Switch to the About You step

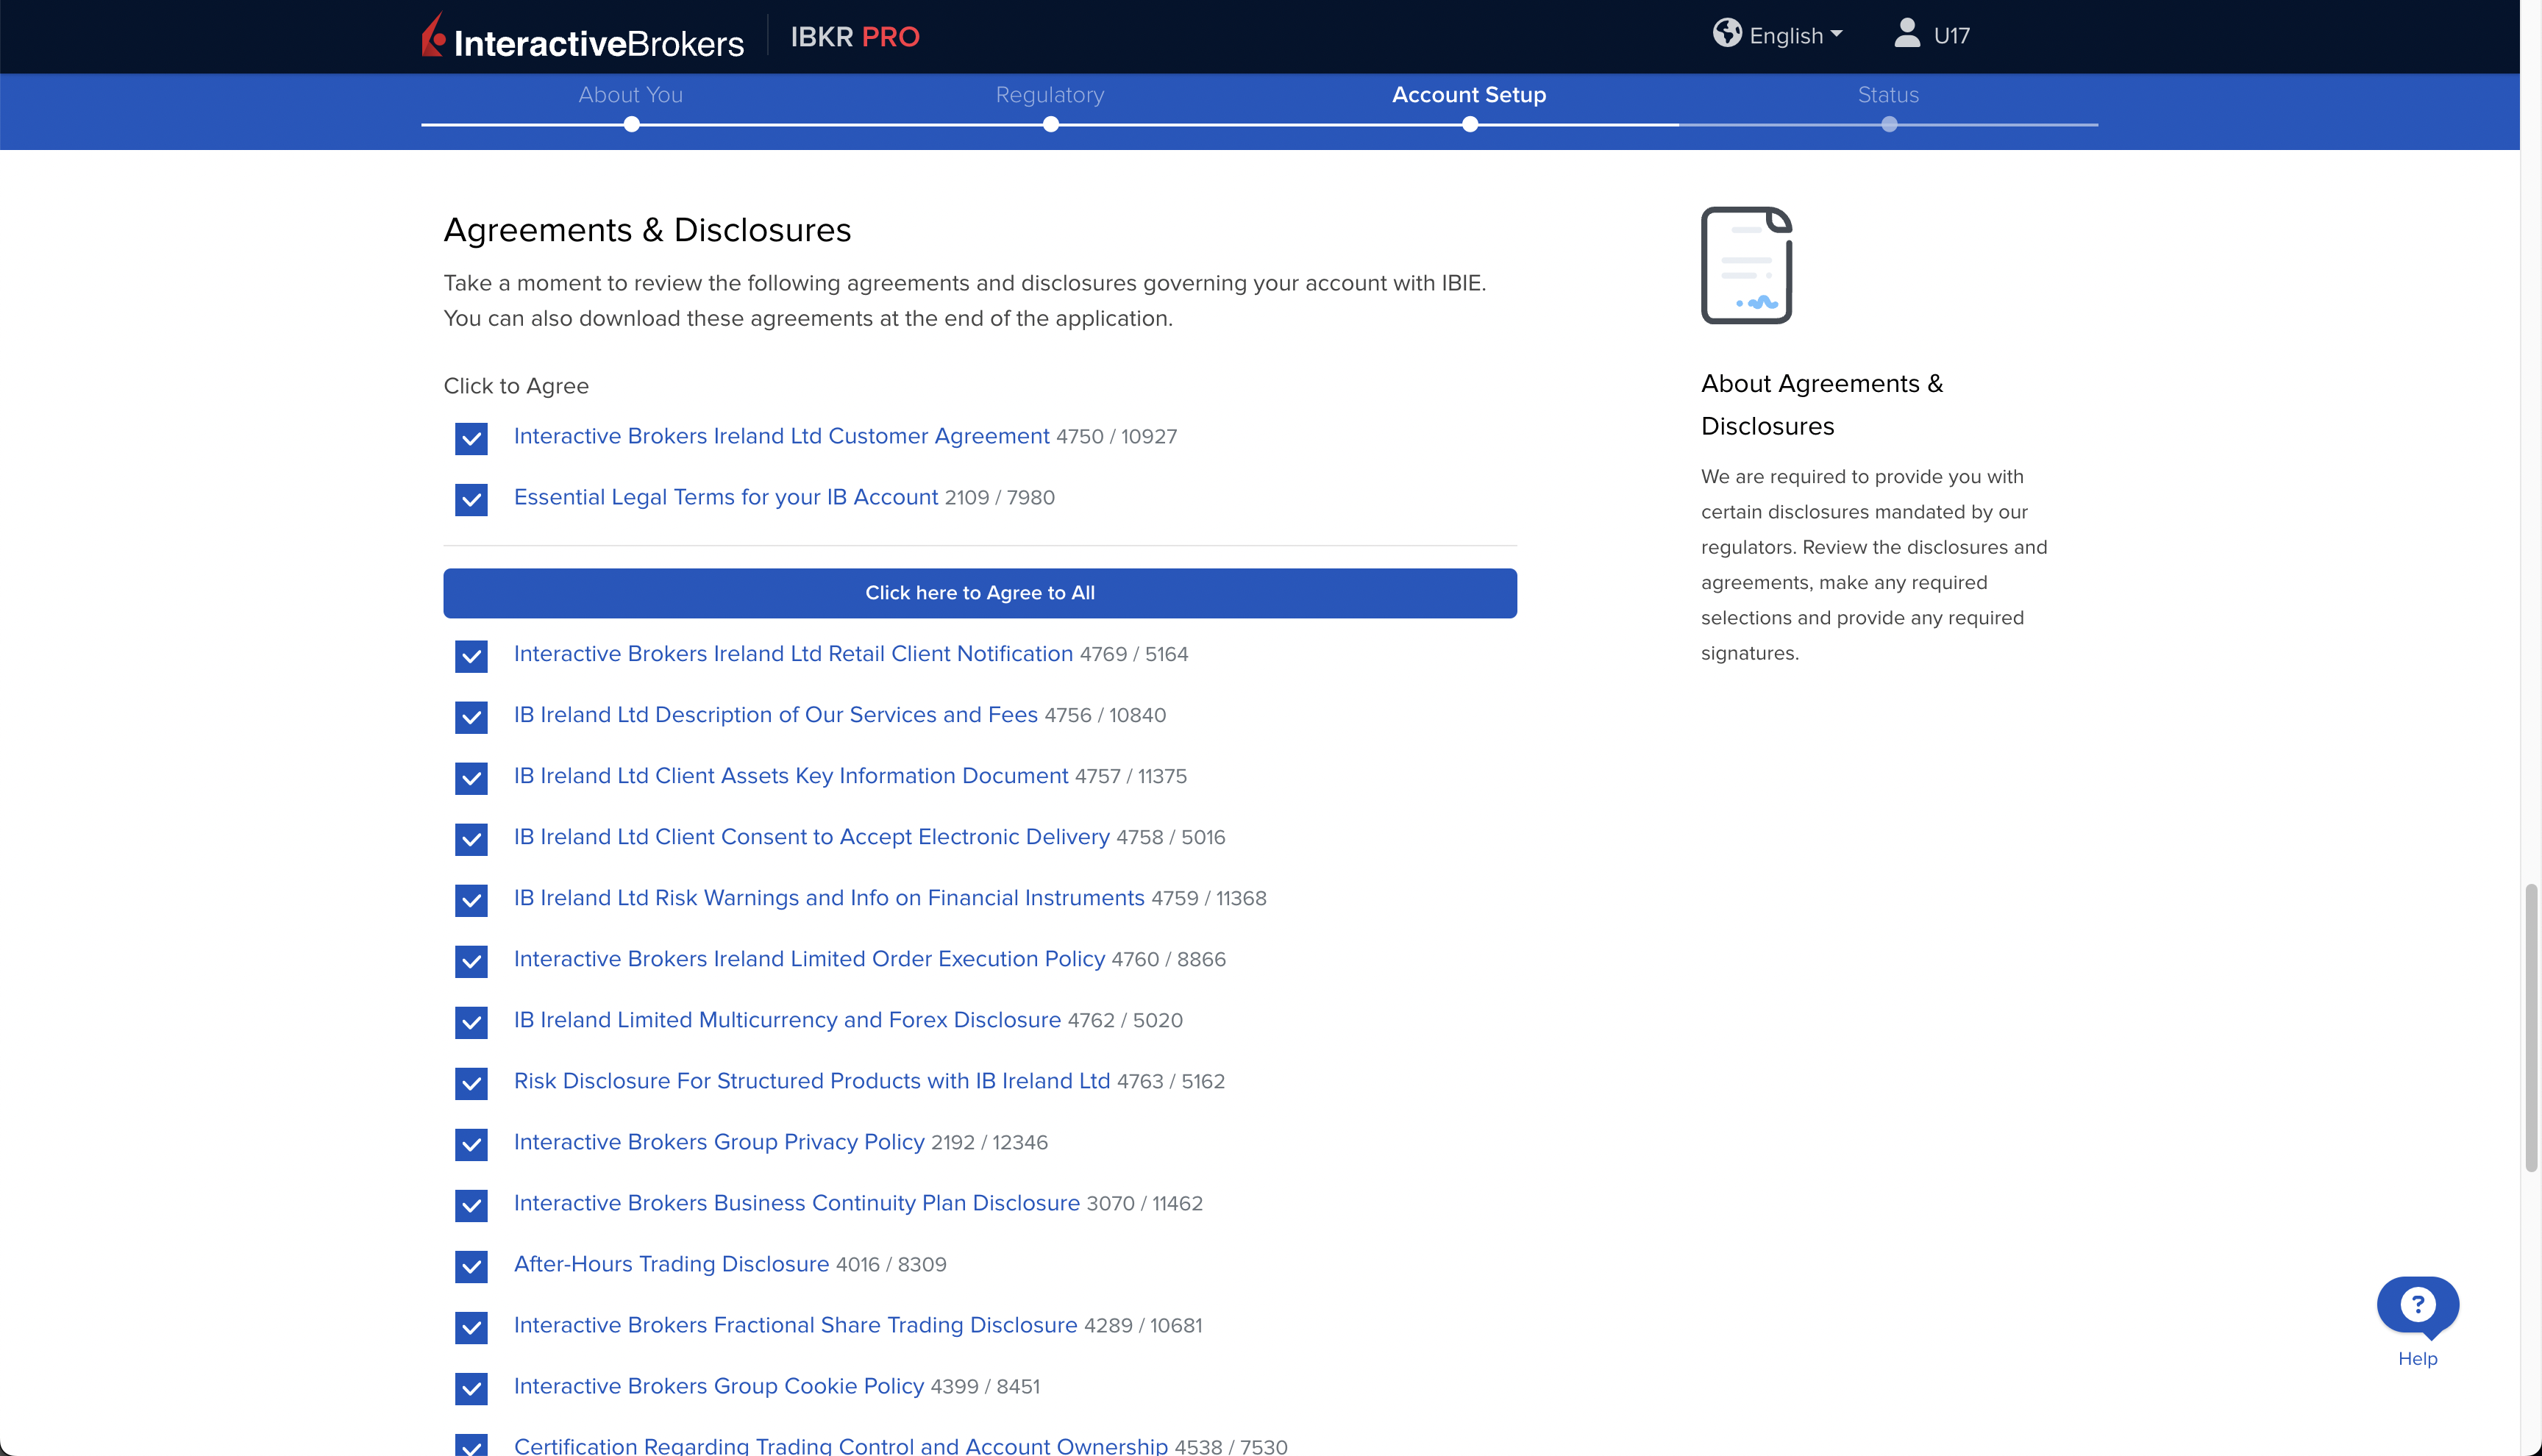pyautogui.click(x=630, y=95)
